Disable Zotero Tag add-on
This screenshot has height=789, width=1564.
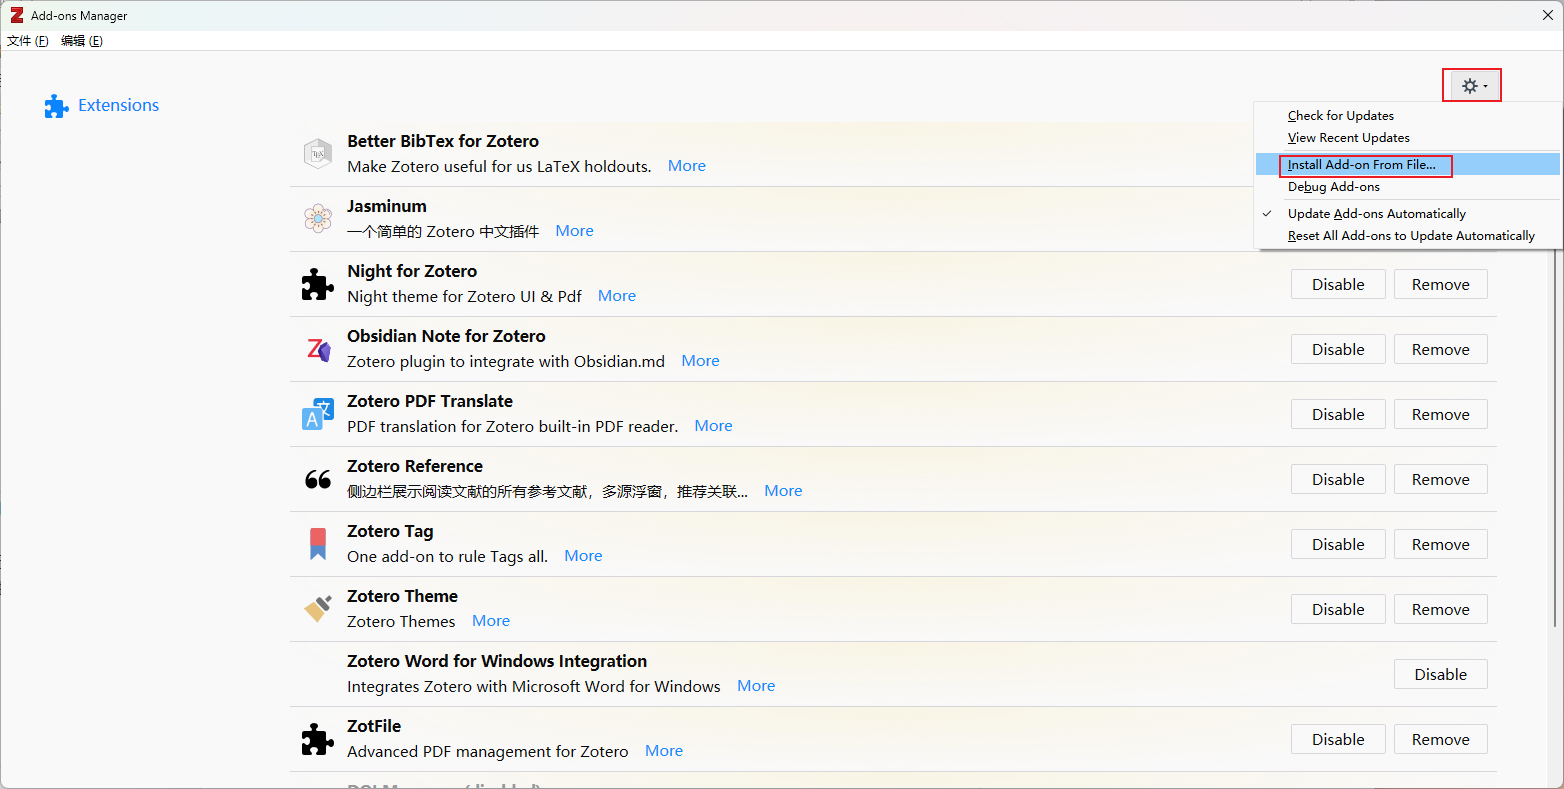(x=1338, y=544)
